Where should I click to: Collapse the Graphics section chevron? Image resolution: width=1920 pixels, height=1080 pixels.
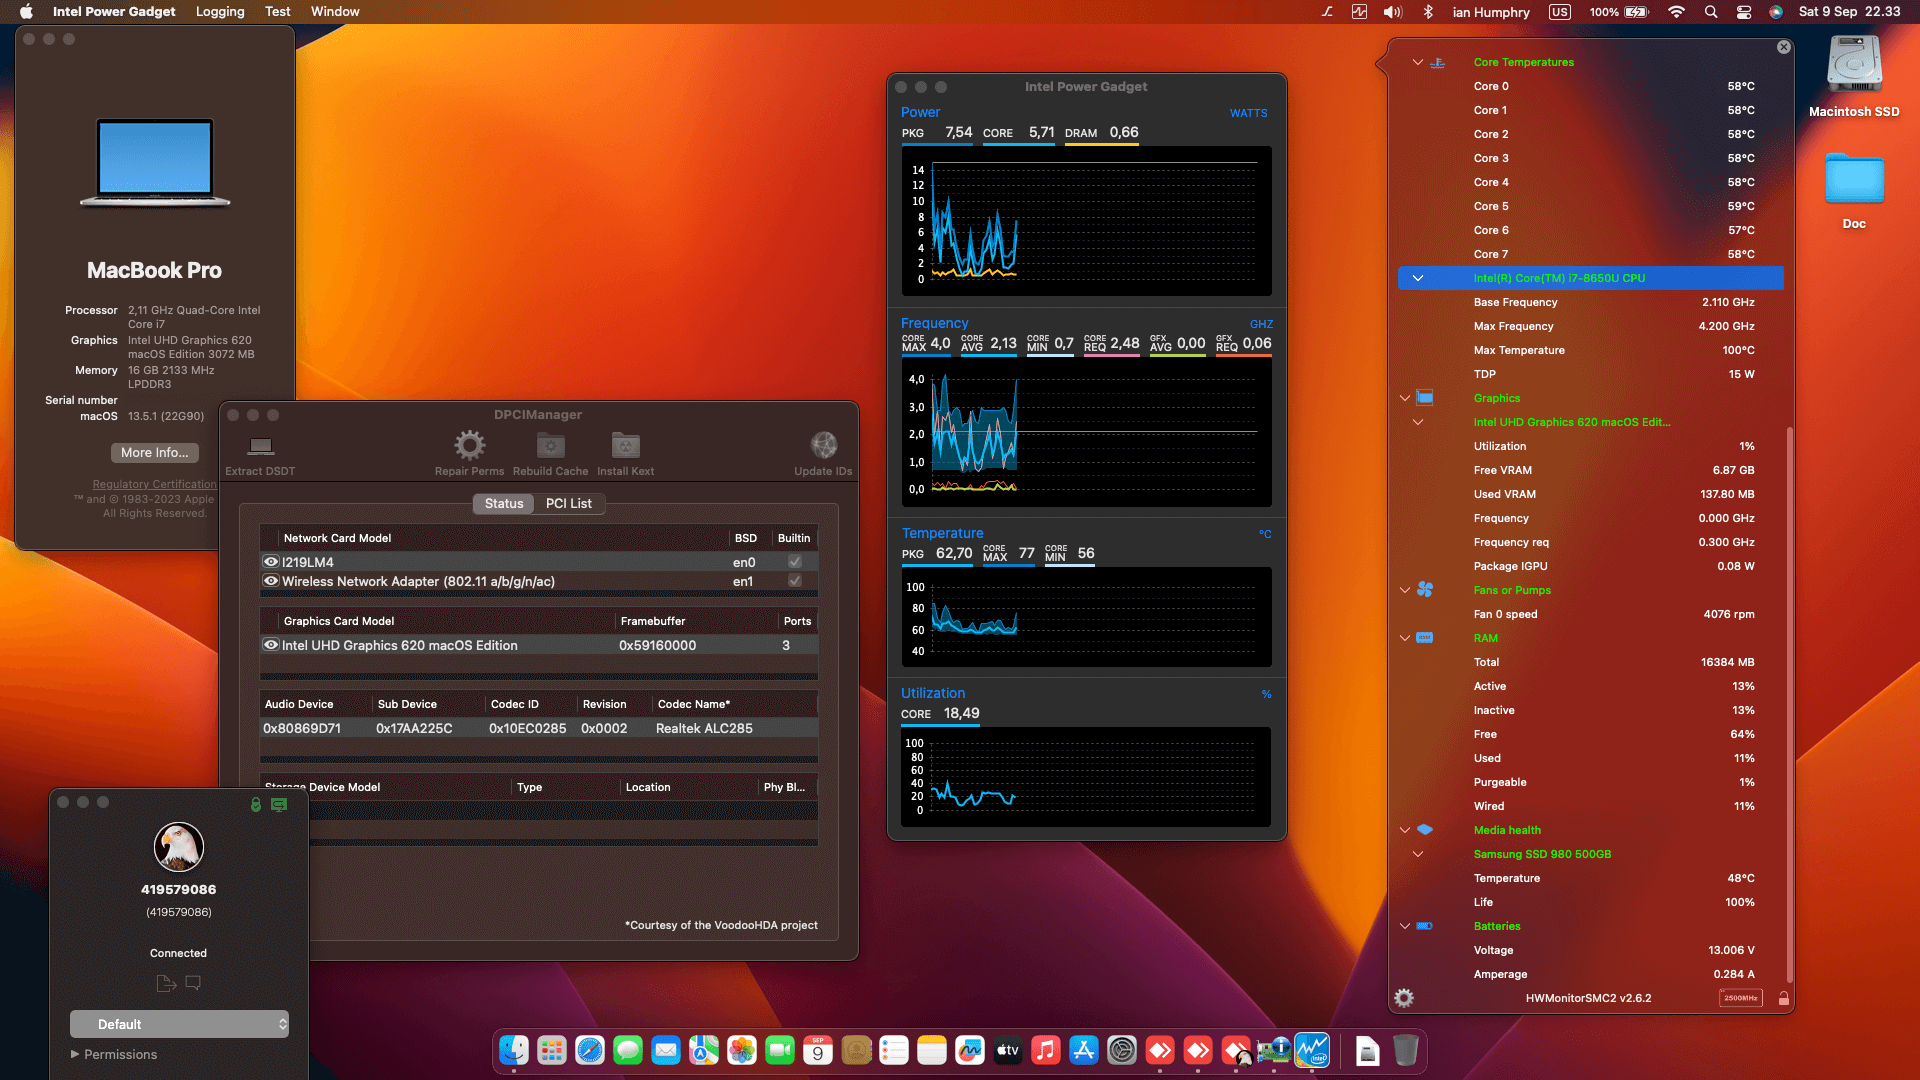tap(1405, 398)
